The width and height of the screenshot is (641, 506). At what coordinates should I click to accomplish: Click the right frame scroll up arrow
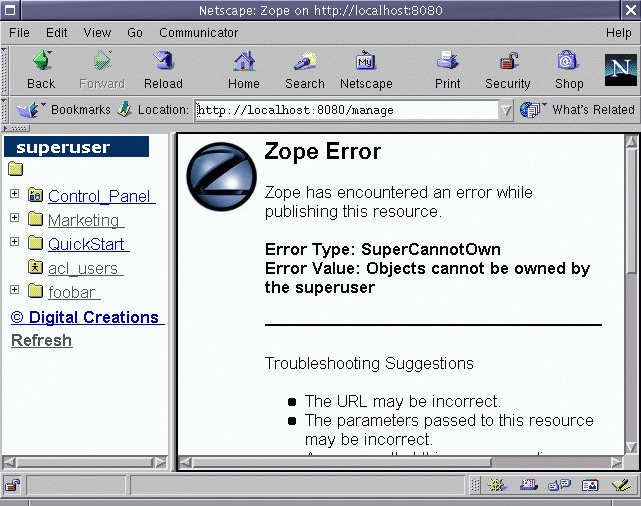point(631,141)
